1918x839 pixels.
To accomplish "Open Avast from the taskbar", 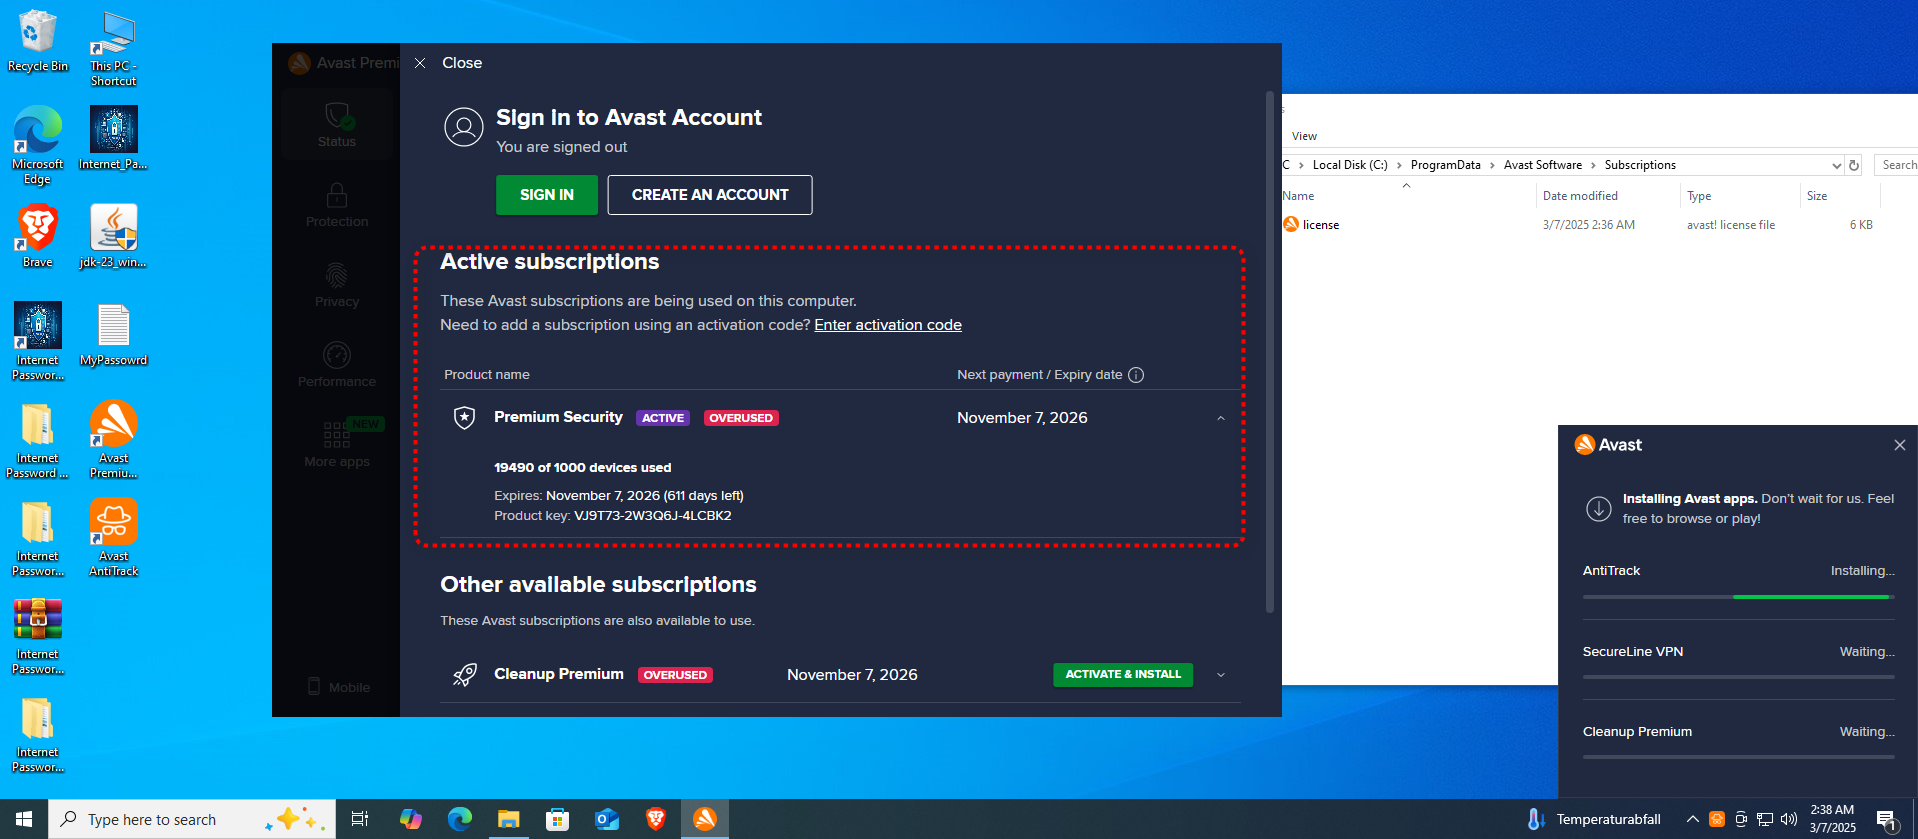I will [x=705, y=819].
